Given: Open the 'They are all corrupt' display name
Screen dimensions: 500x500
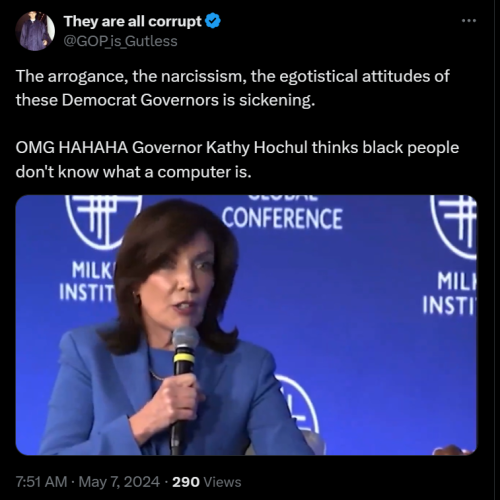Looking at the screenshot, I should (133, 21).
